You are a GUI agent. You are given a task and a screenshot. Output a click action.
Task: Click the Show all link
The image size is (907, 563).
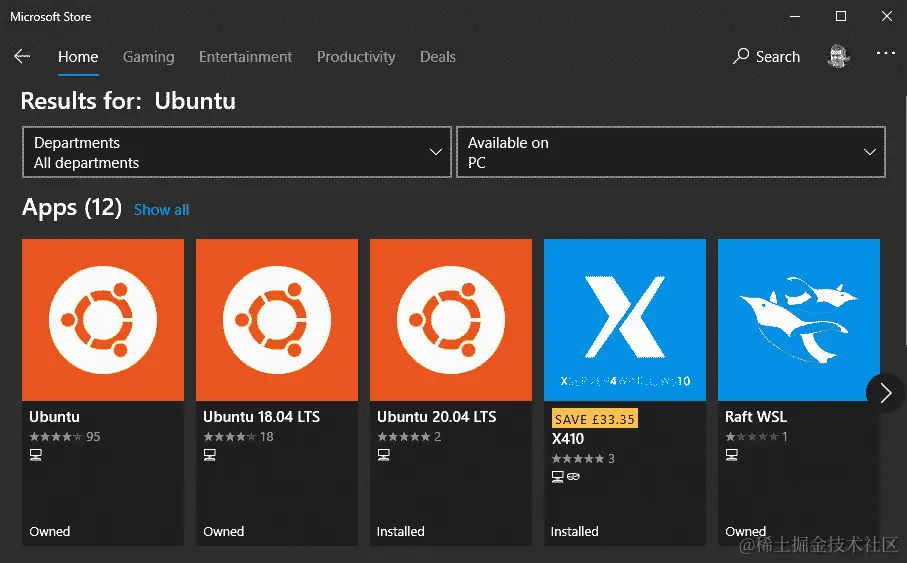coord(161,209)
